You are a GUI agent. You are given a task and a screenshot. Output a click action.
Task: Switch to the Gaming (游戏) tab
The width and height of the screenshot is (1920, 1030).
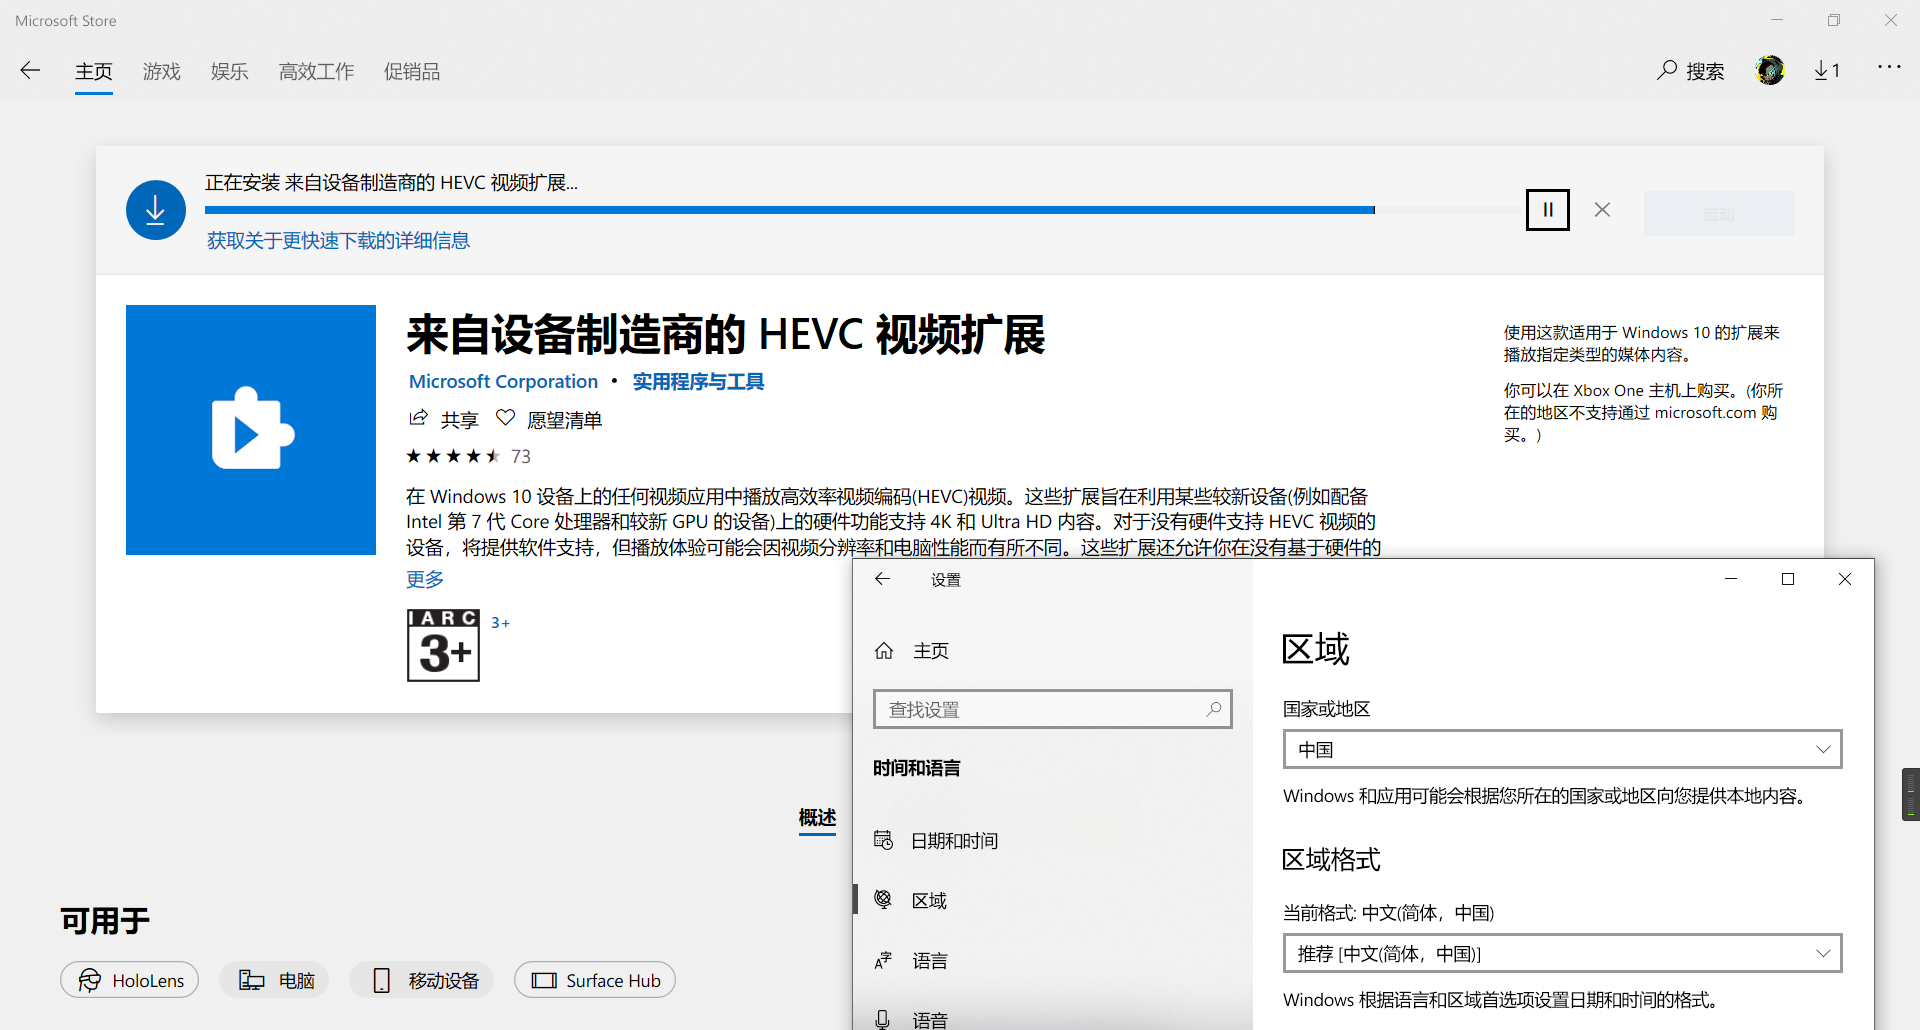pos(162,72)
